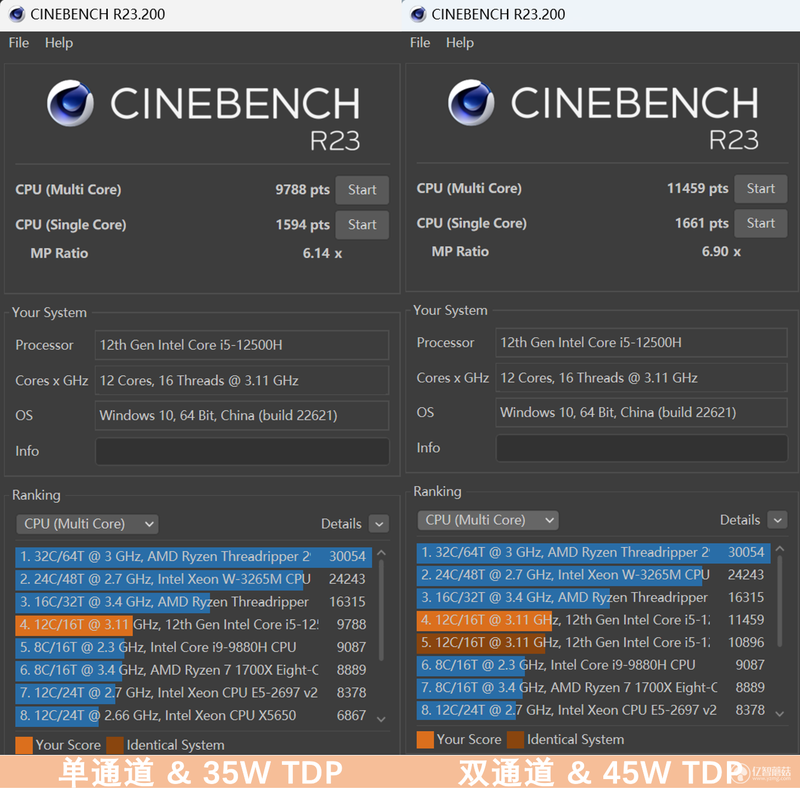The width and height of the screenshot is (800, 789).
Task: Start the Multi Core test beside 9788 pts
Action: tap(362, 190)
